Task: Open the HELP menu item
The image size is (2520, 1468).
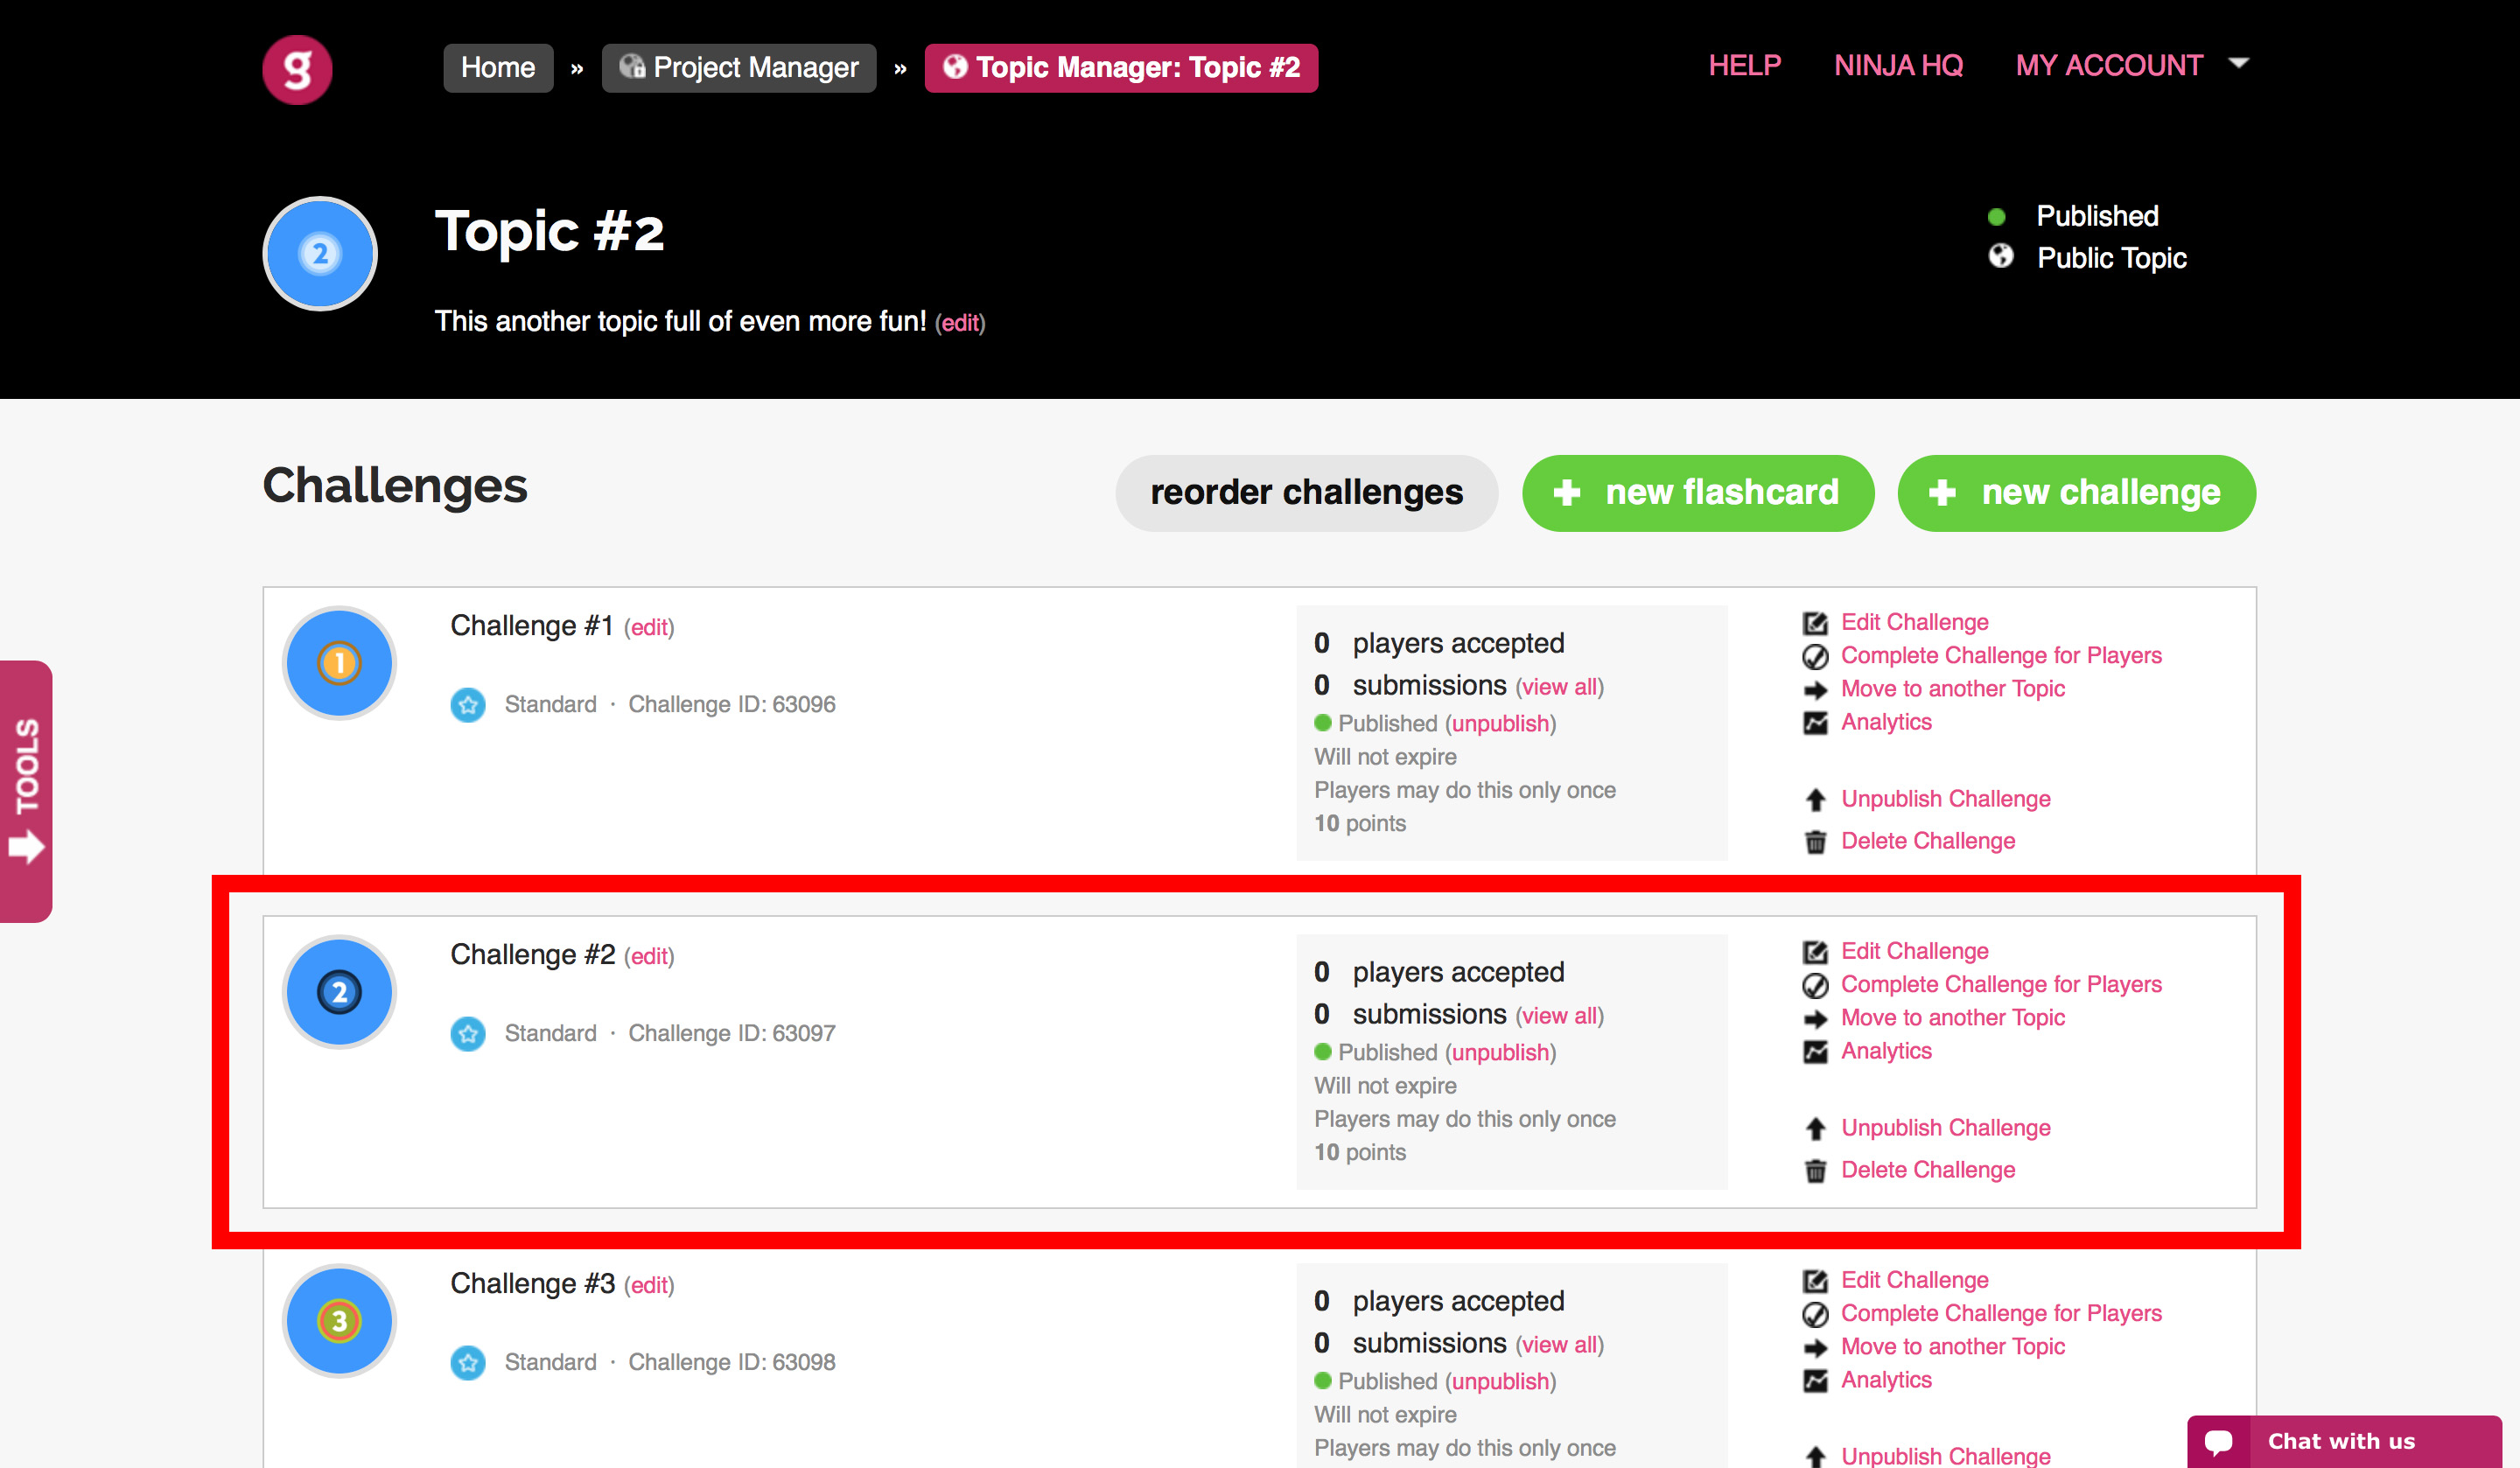Action: click(x=1744, y=66)
